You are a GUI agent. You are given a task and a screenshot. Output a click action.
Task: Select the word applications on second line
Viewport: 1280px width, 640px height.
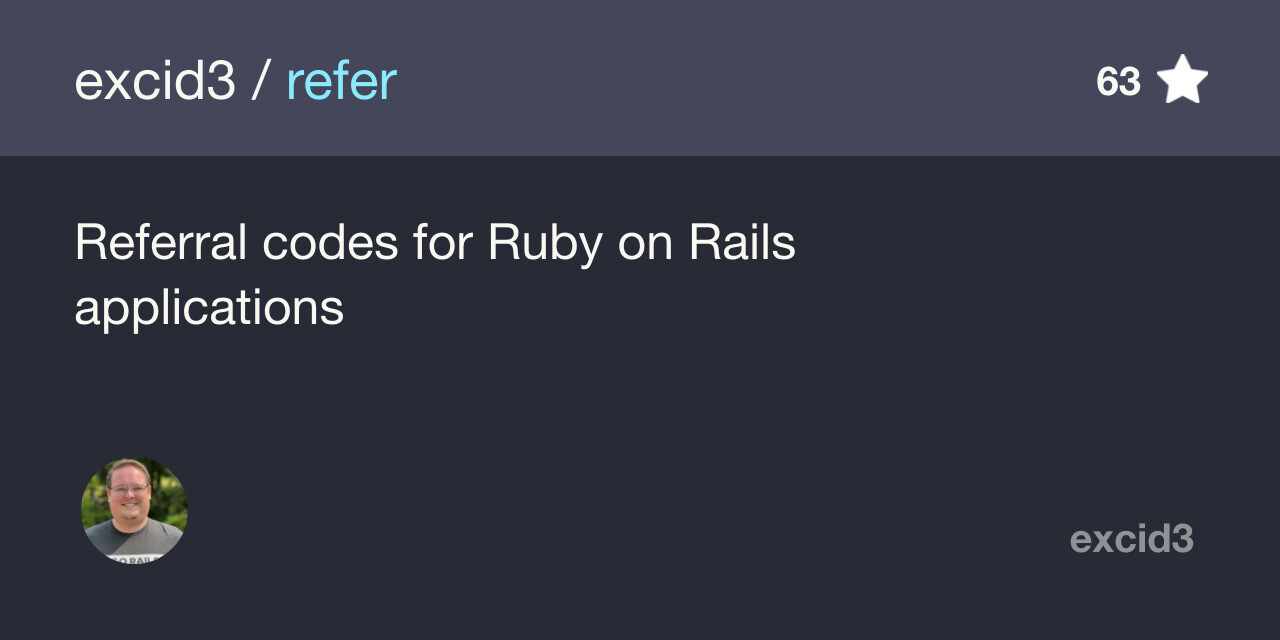(209, 310)
